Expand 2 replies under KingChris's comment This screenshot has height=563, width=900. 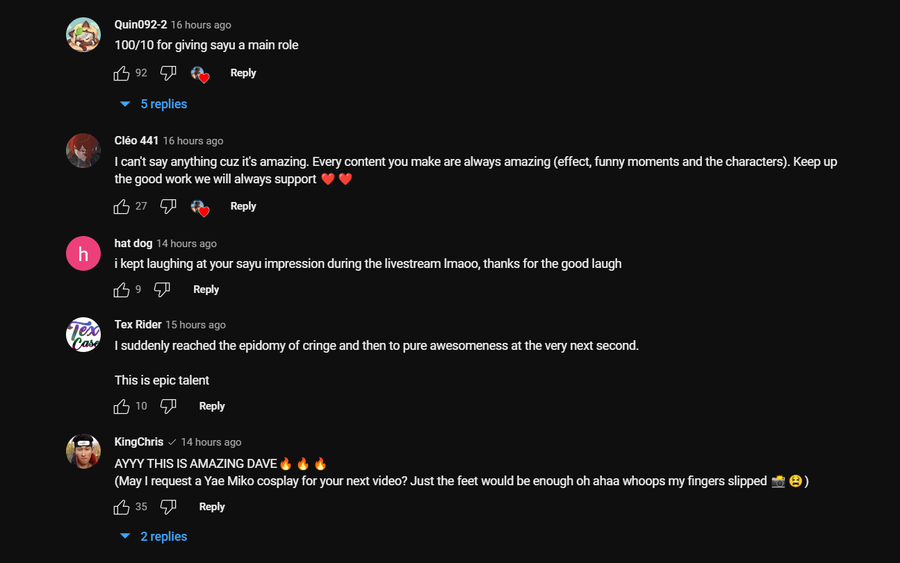click(154, 537)
